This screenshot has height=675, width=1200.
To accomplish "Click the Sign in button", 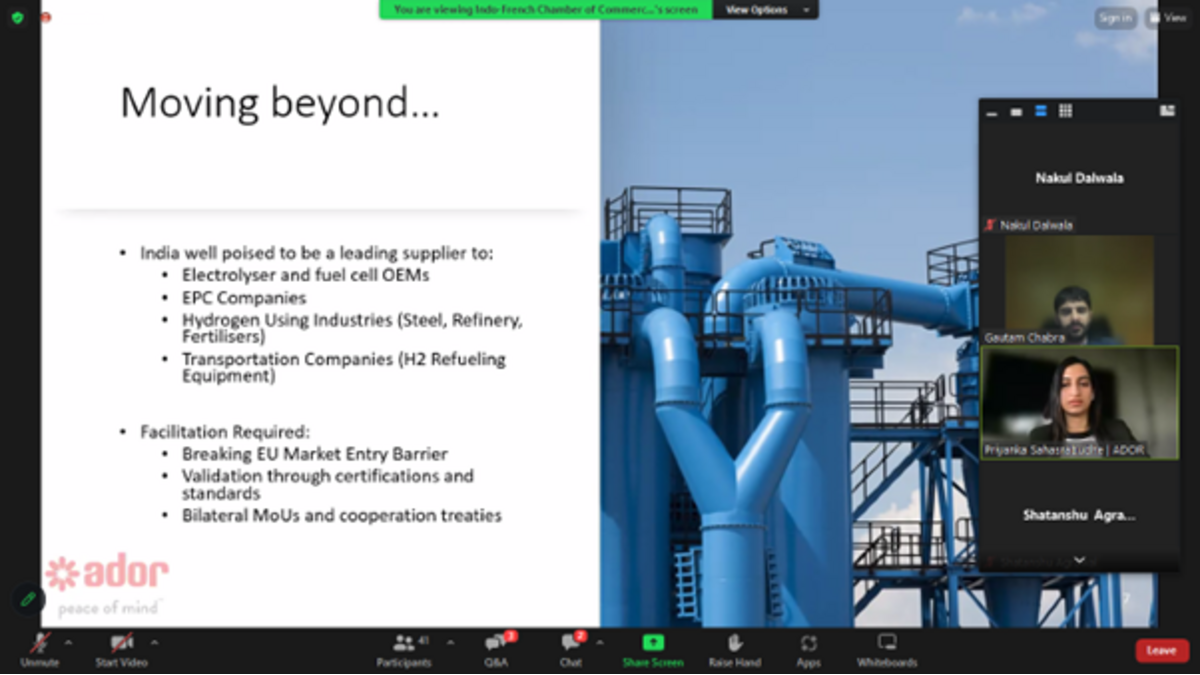I will (x=1115, y=18).
